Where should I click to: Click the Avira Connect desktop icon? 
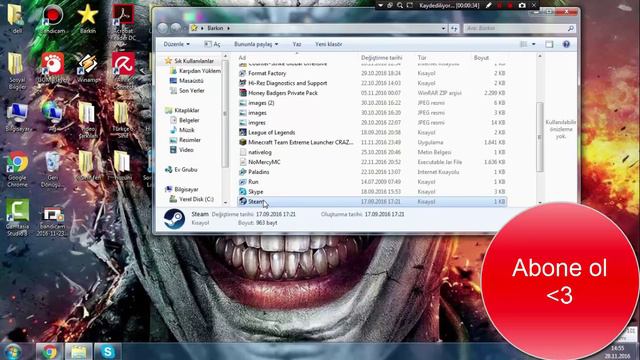click(123, 70)
